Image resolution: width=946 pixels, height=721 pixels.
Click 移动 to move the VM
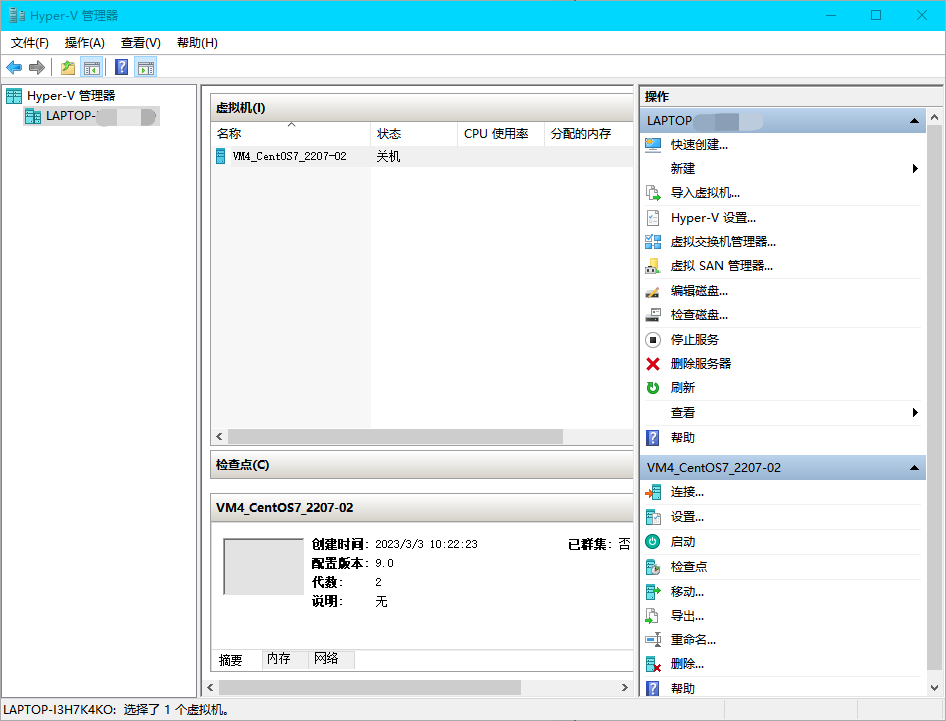click(687, 592)
